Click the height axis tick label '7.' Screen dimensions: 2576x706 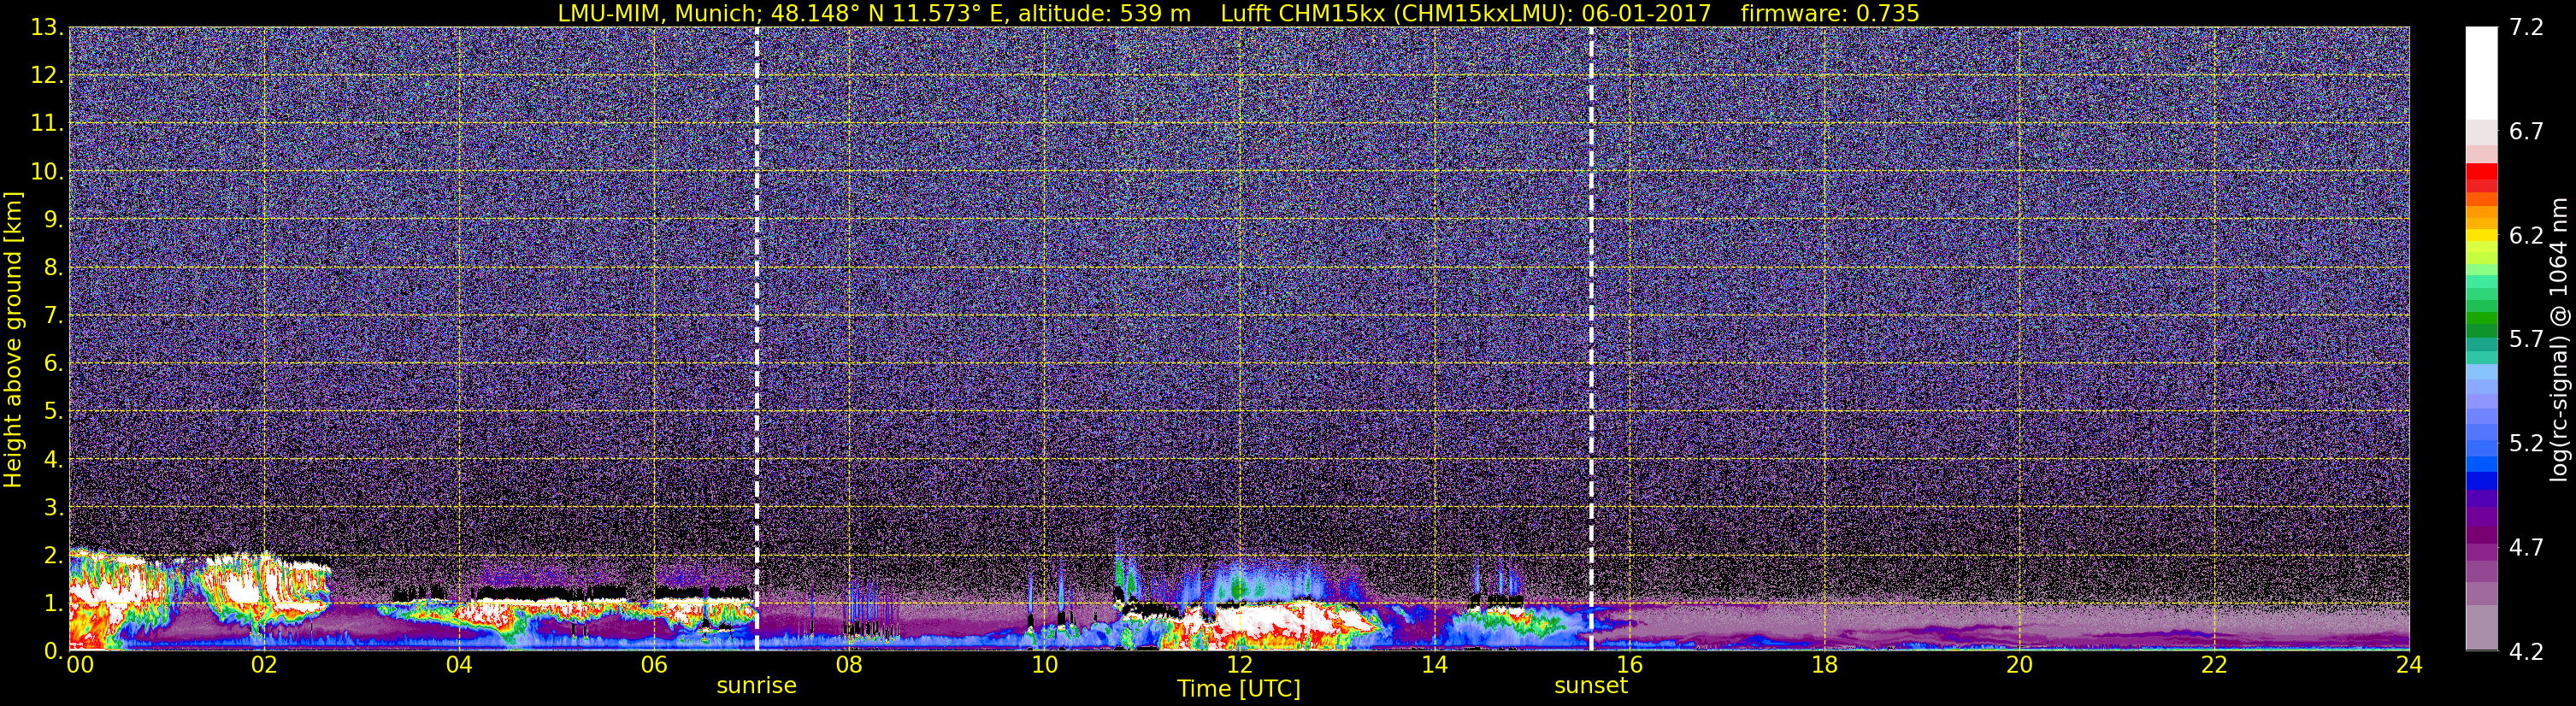pyautogui.click(x=53, y=315)
